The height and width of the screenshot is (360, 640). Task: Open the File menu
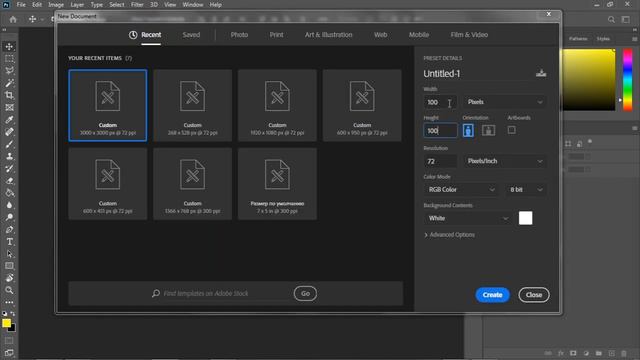21,5
